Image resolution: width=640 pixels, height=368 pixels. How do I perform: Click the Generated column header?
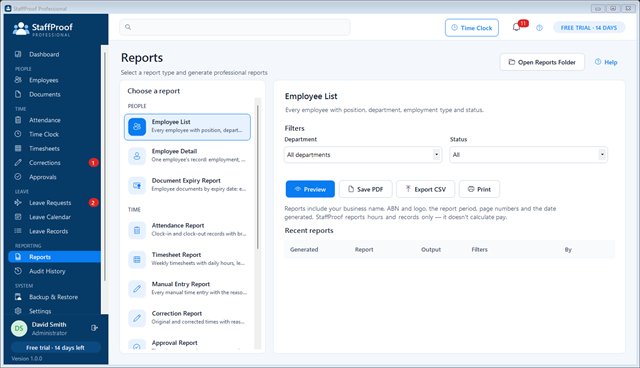[304, 249]
